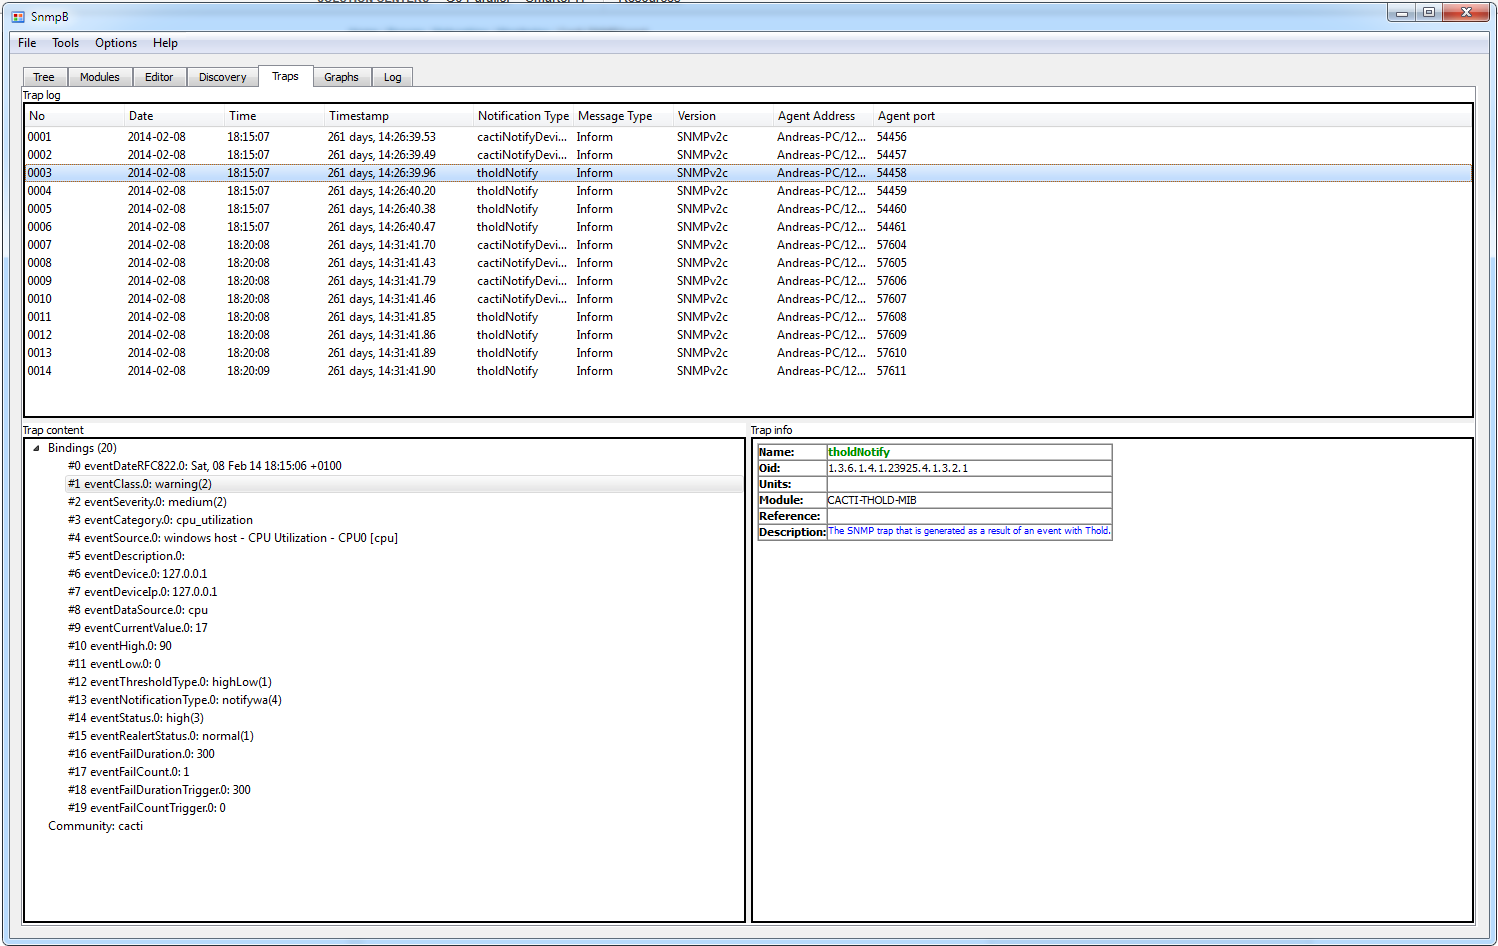
Task: Sort trap log by Notification Type column
Action: (x=523, y=115)
